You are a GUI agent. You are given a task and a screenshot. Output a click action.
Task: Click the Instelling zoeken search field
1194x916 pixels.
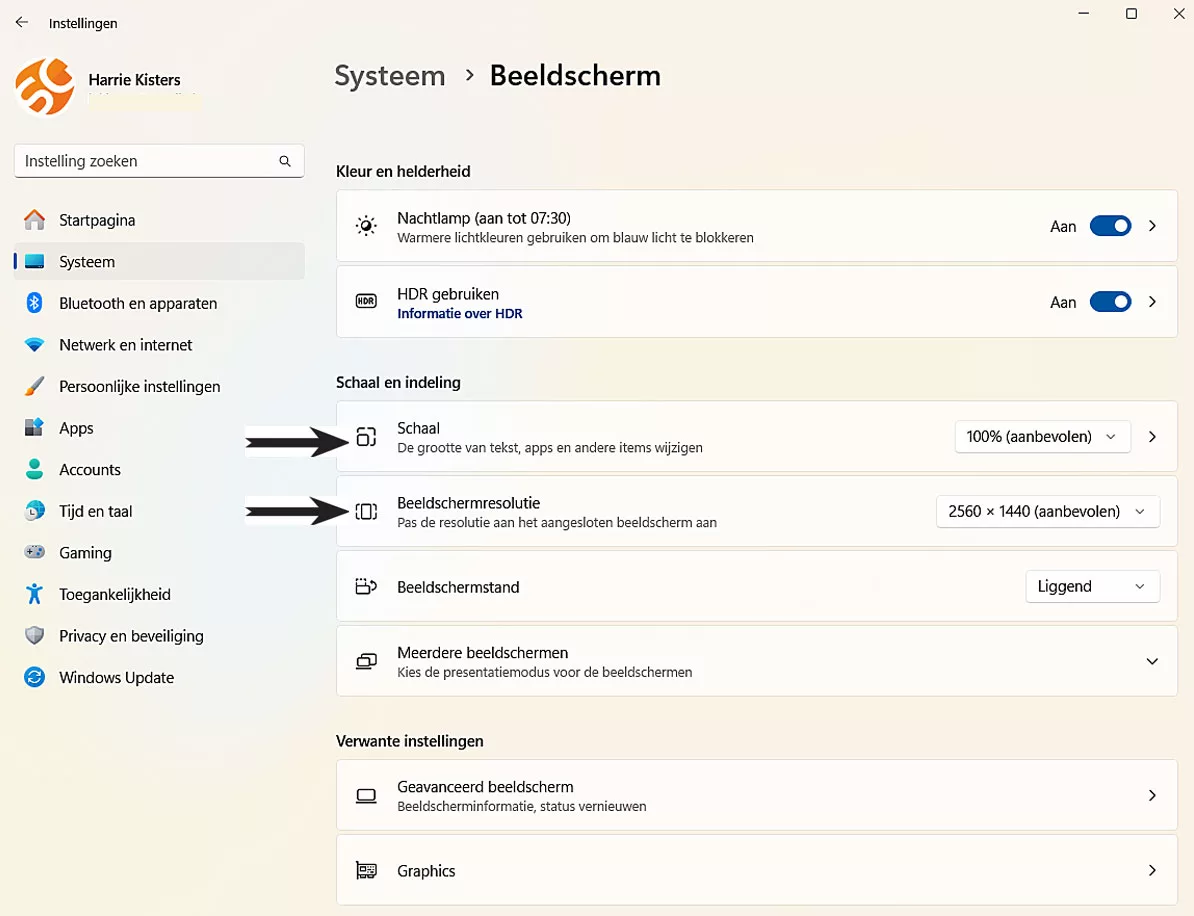[159, 161]
